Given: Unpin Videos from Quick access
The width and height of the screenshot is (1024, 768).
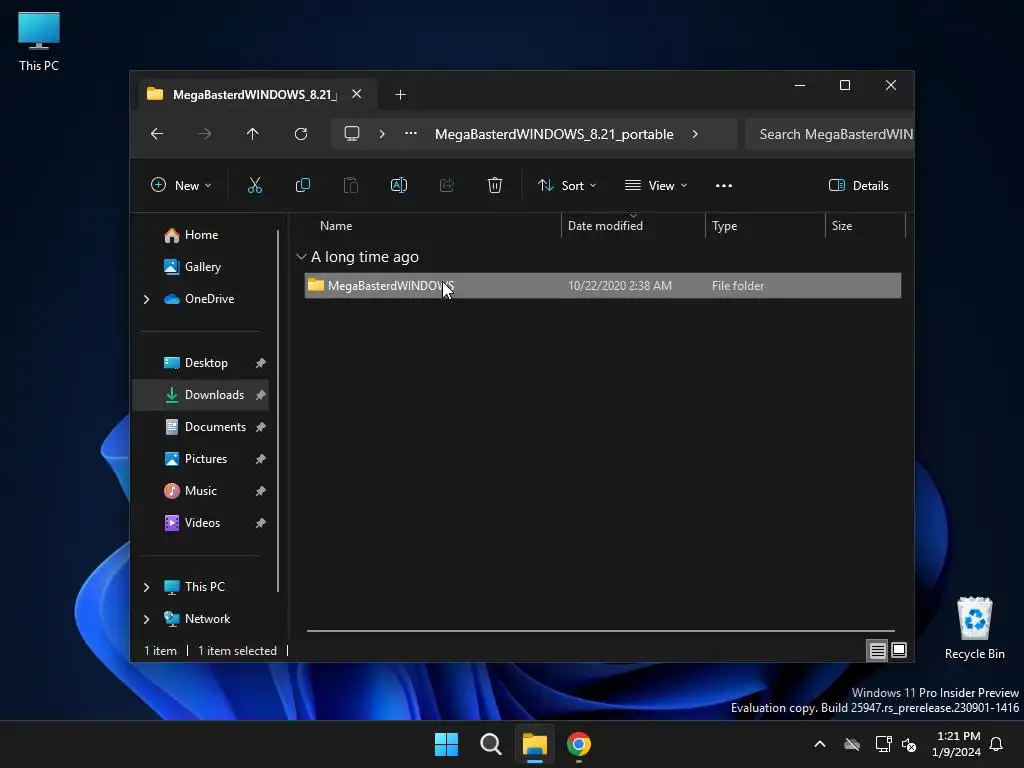Looking at the screenshot, I should [x=261, y=523].
